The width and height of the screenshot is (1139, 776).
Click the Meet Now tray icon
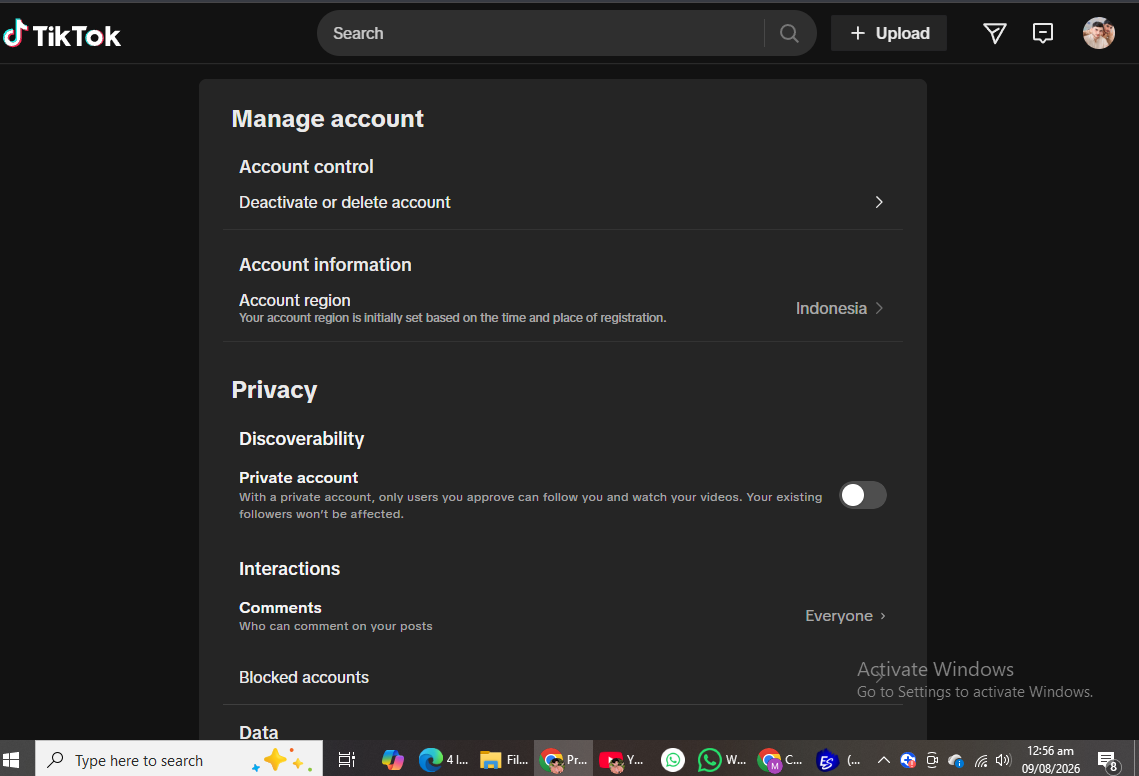pyautogui.click(x=932, y=761)
